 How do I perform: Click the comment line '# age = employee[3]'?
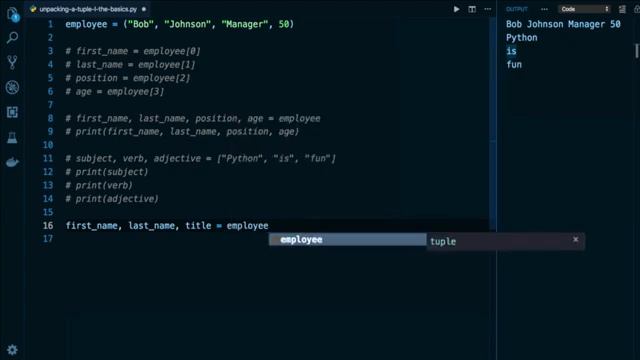point(115,91)
